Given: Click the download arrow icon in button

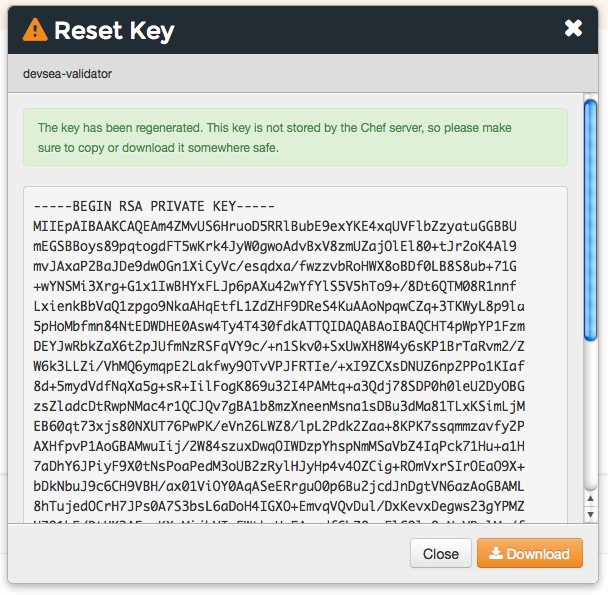Looking at the screenshot, I should coord(495,554).
